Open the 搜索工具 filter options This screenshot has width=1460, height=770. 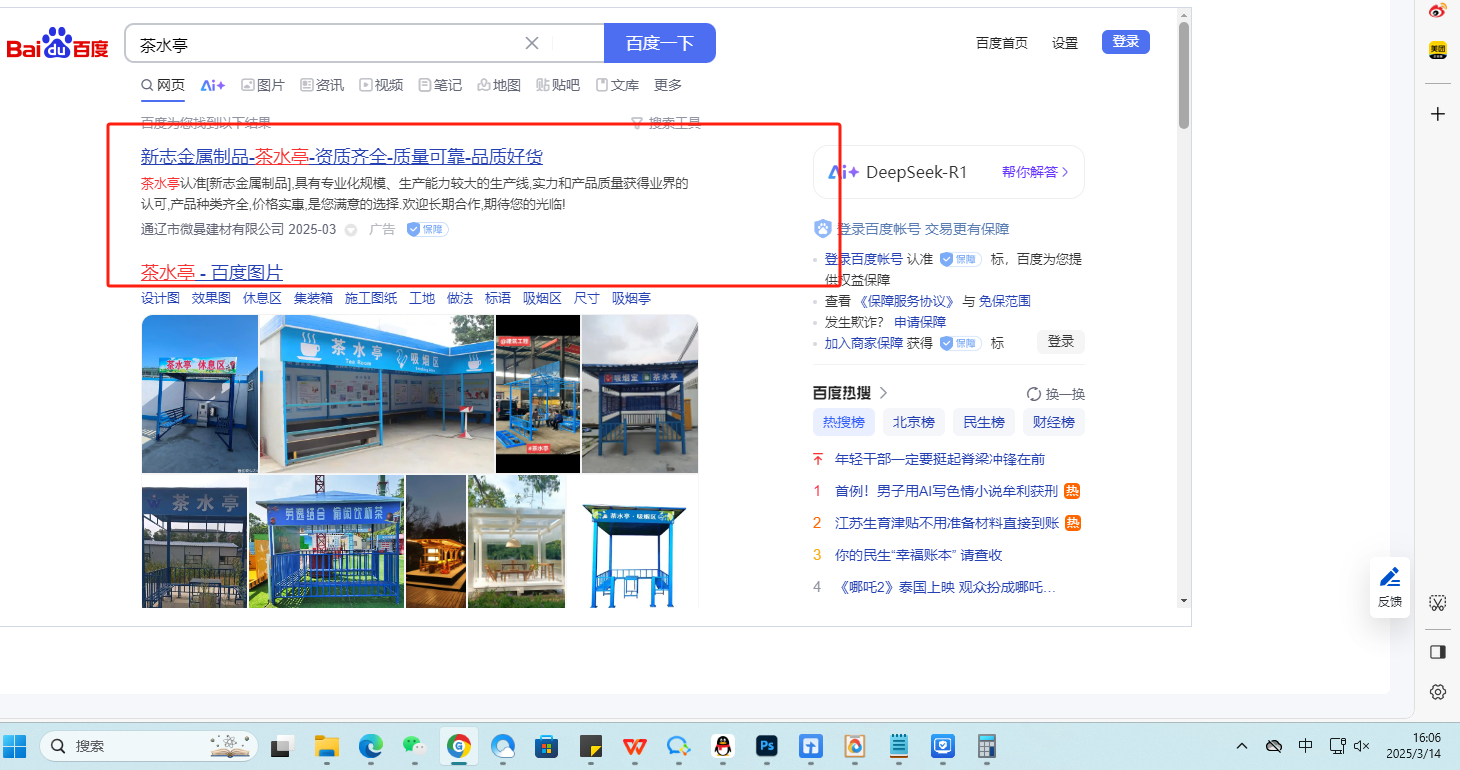(x=667, y=123)
